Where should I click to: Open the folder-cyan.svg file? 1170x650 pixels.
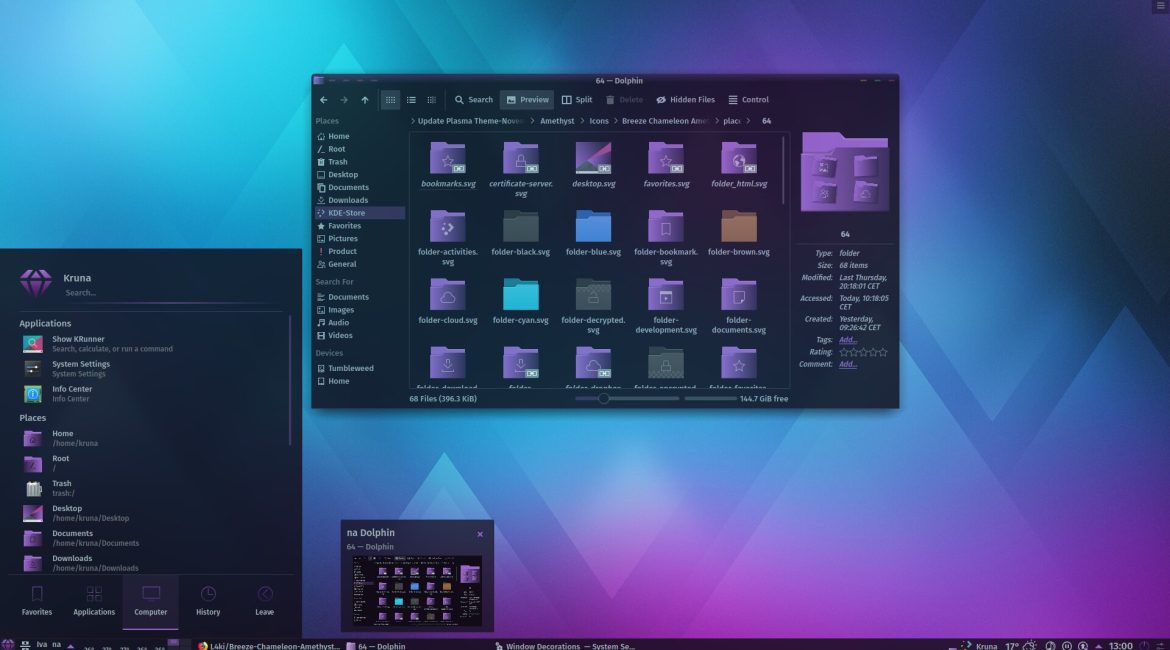click(521, 295)
